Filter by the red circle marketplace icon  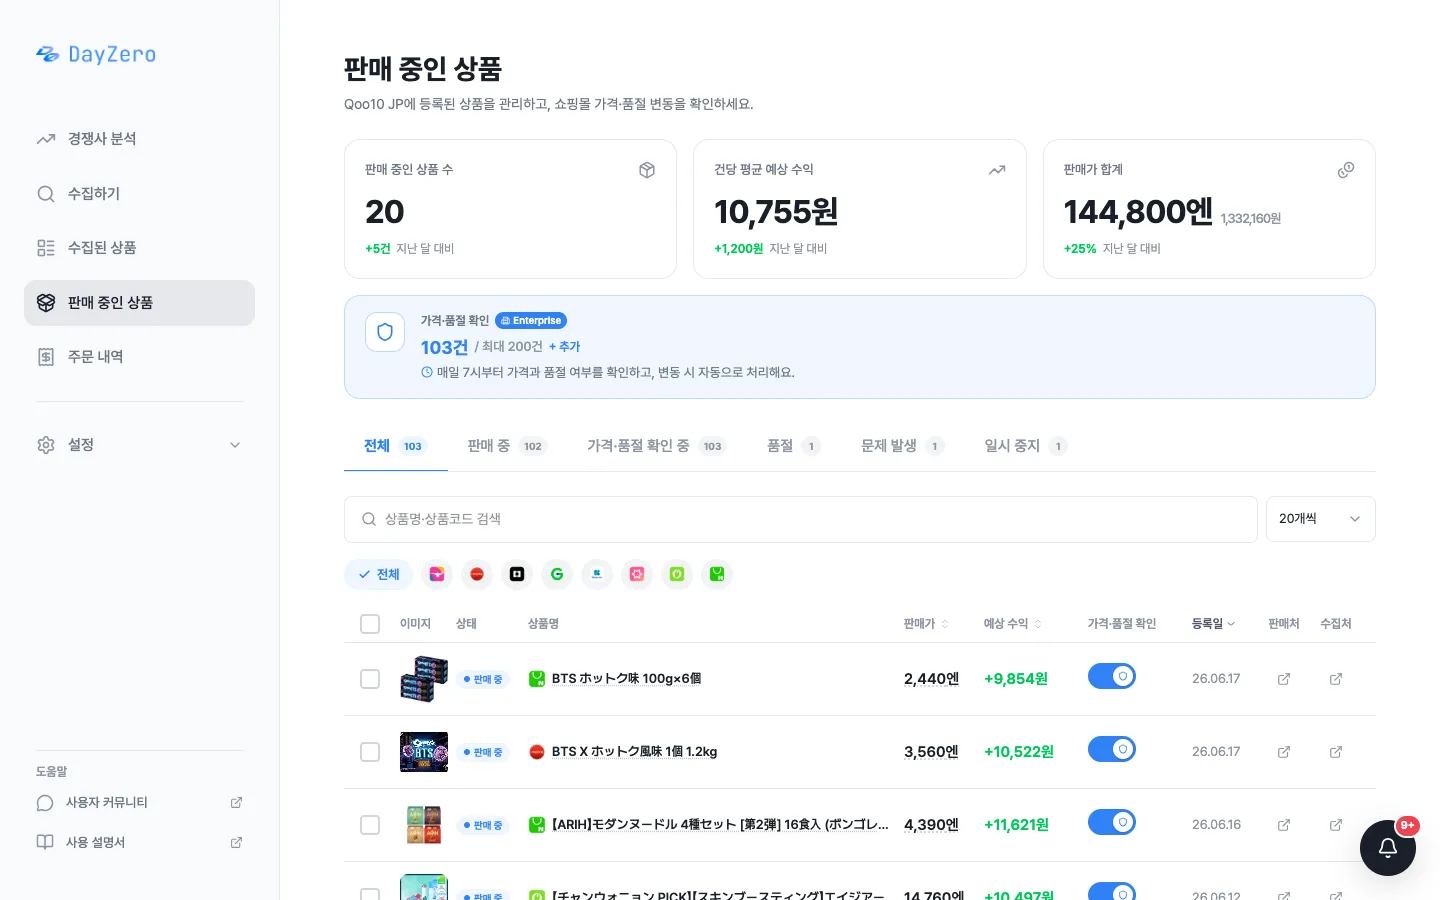(x=477, y=574)
